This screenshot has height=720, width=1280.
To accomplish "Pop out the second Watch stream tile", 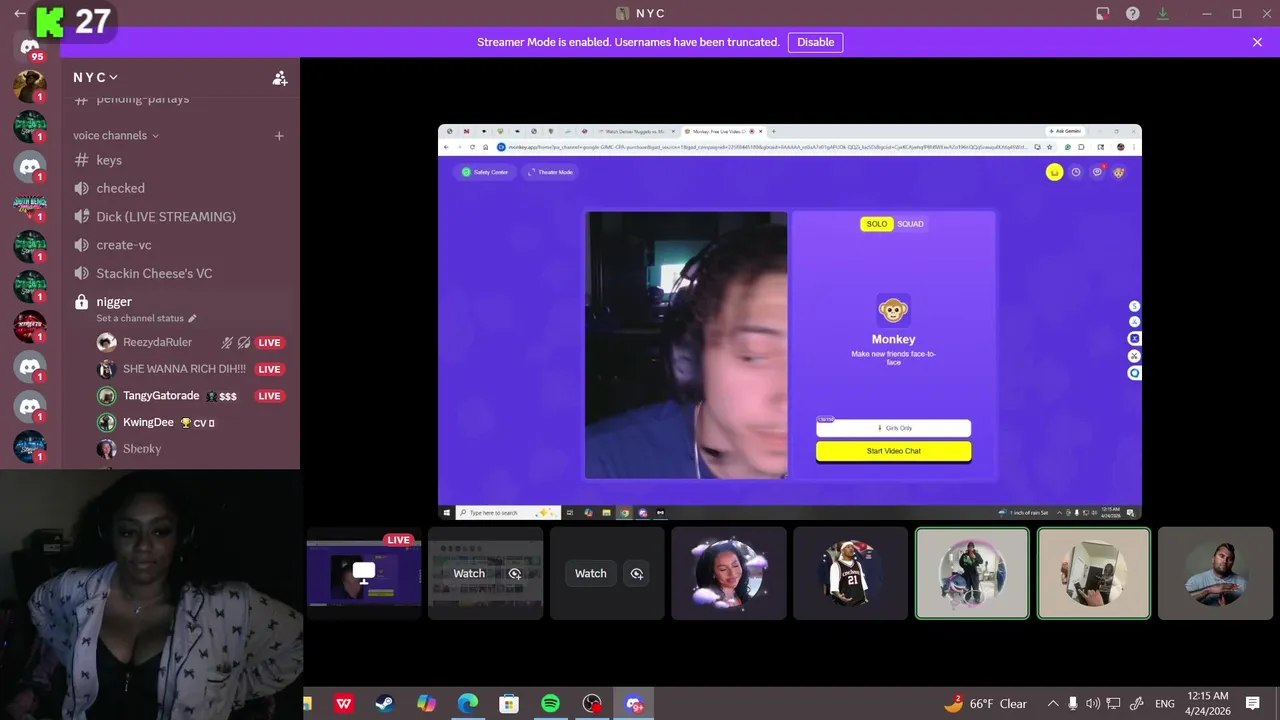I will click(637, 574).
